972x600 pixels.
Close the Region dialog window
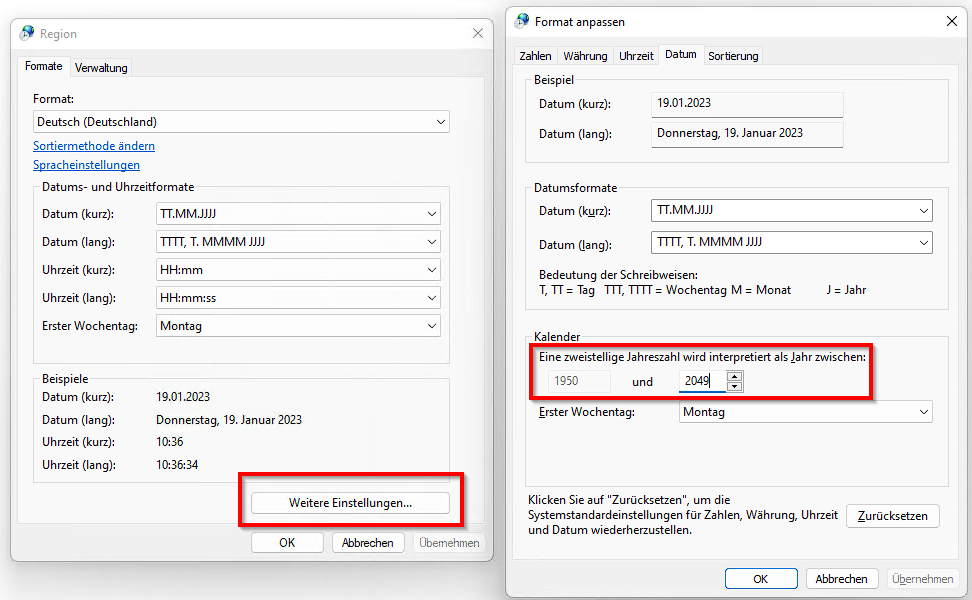478,33
